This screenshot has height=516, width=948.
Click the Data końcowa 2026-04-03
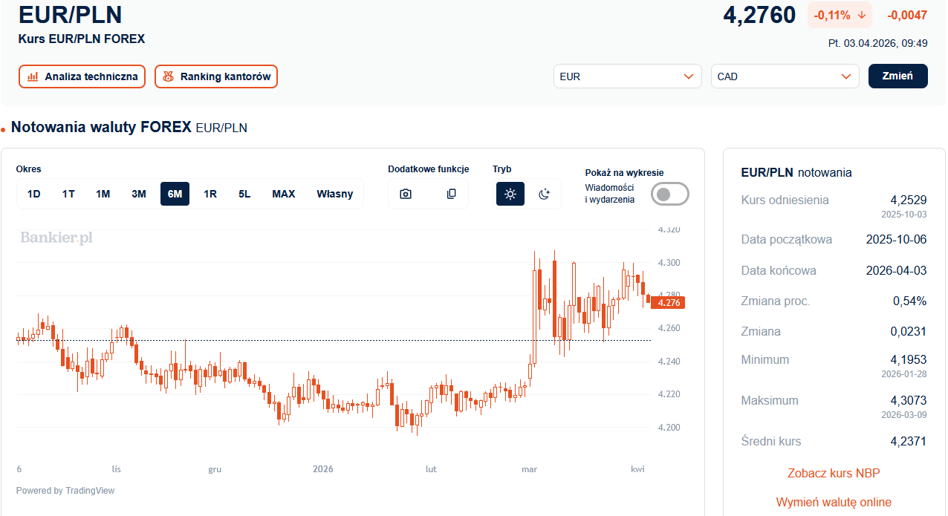[x=896, y=270]
